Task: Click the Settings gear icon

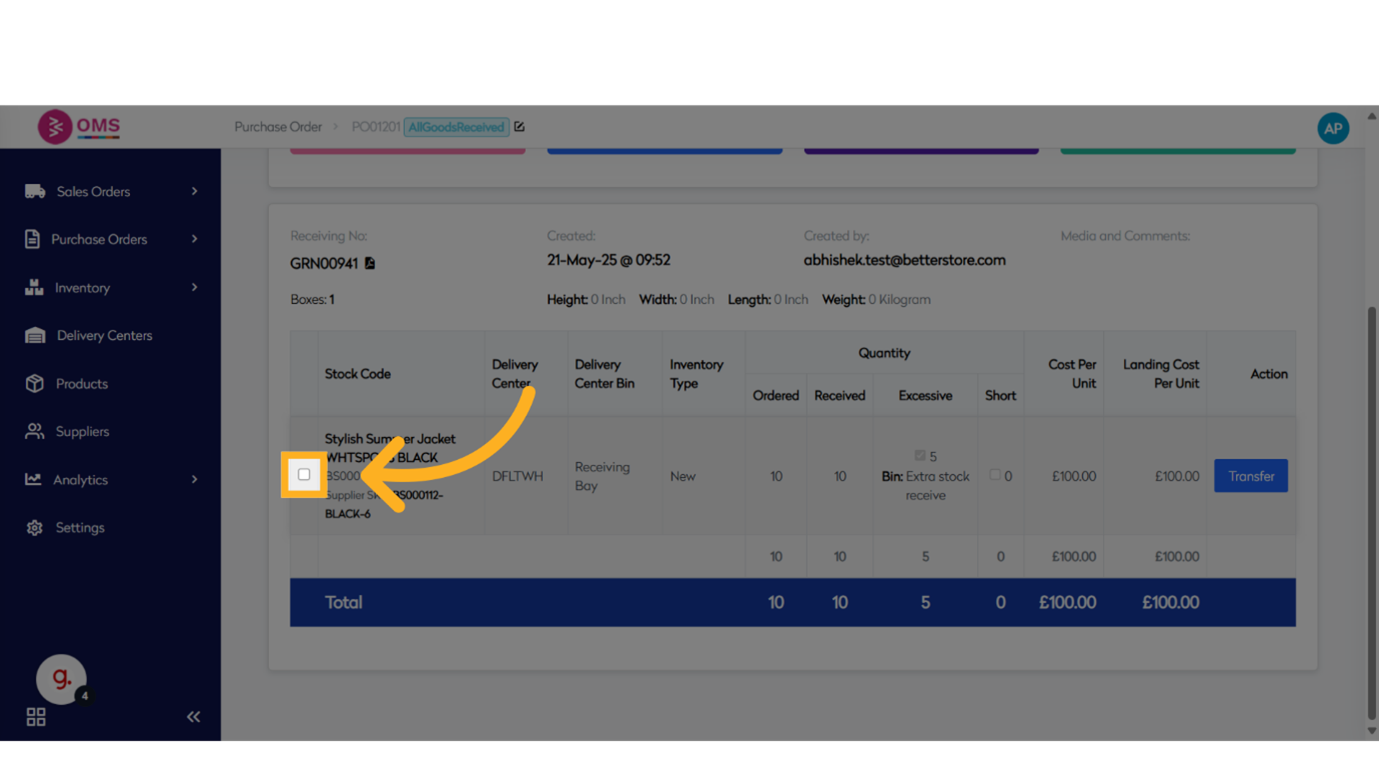Action: tap(35, 528)
